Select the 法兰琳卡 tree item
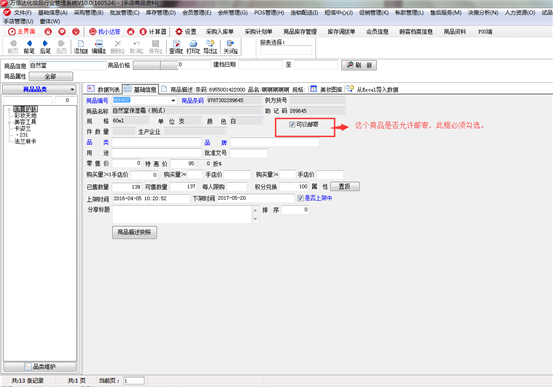 click(x=25, y=141)
